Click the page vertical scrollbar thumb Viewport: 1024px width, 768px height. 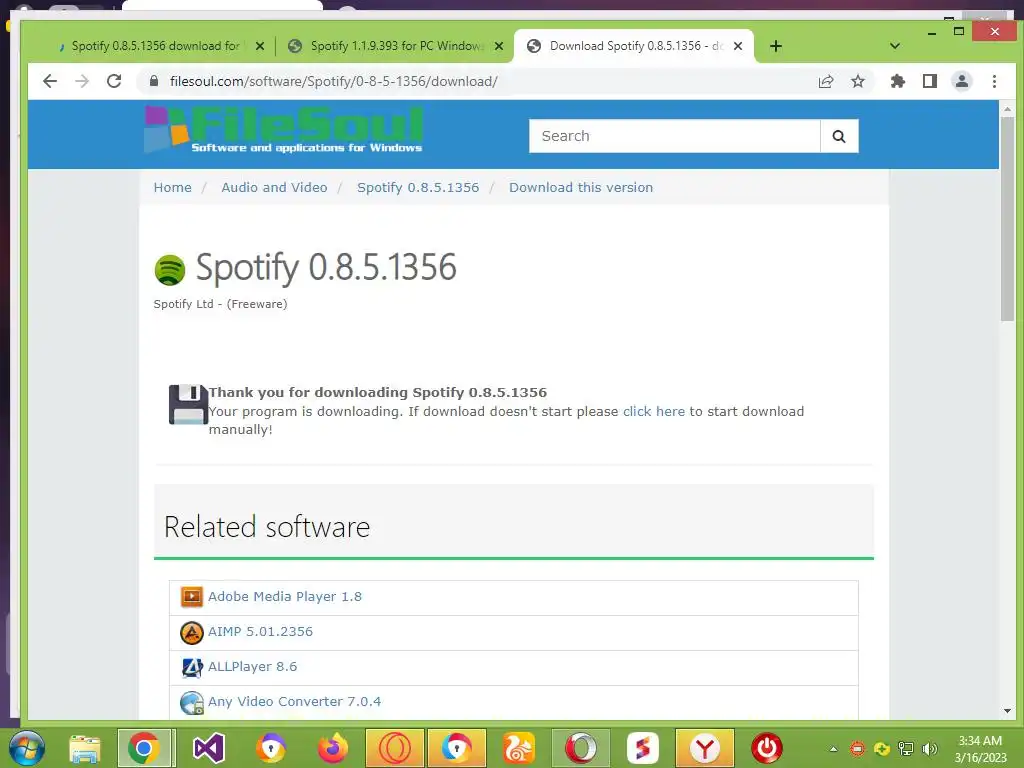click(x=1007, y=219)
